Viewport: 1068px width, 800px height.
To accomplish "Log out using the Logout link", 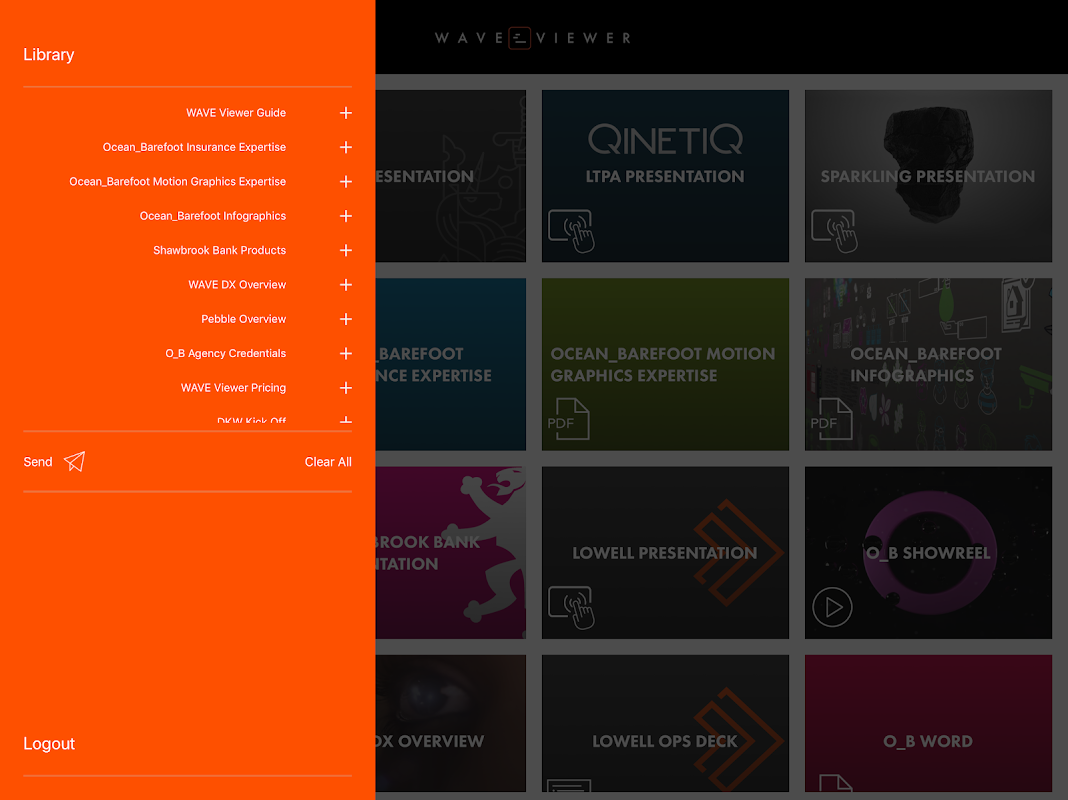I will click(49, 743).
